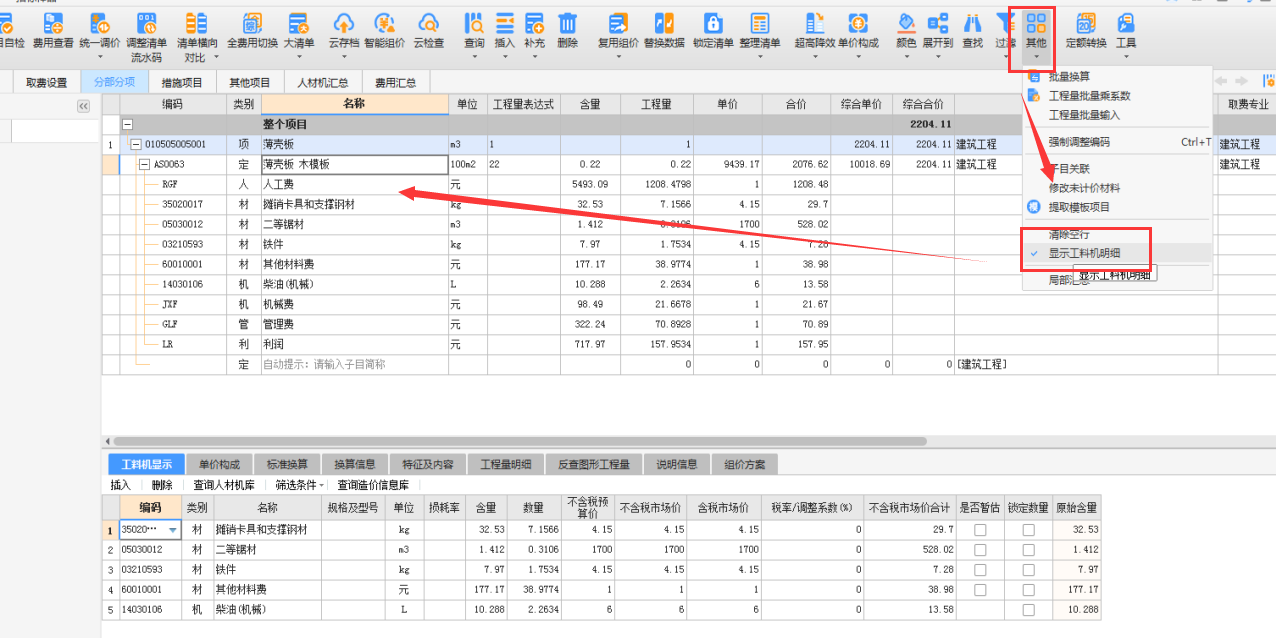Toggle 是否暂估 checkbox for 铁件
Image resolution: width=1276 pixels, height=638 pixels.
(980, 569)
